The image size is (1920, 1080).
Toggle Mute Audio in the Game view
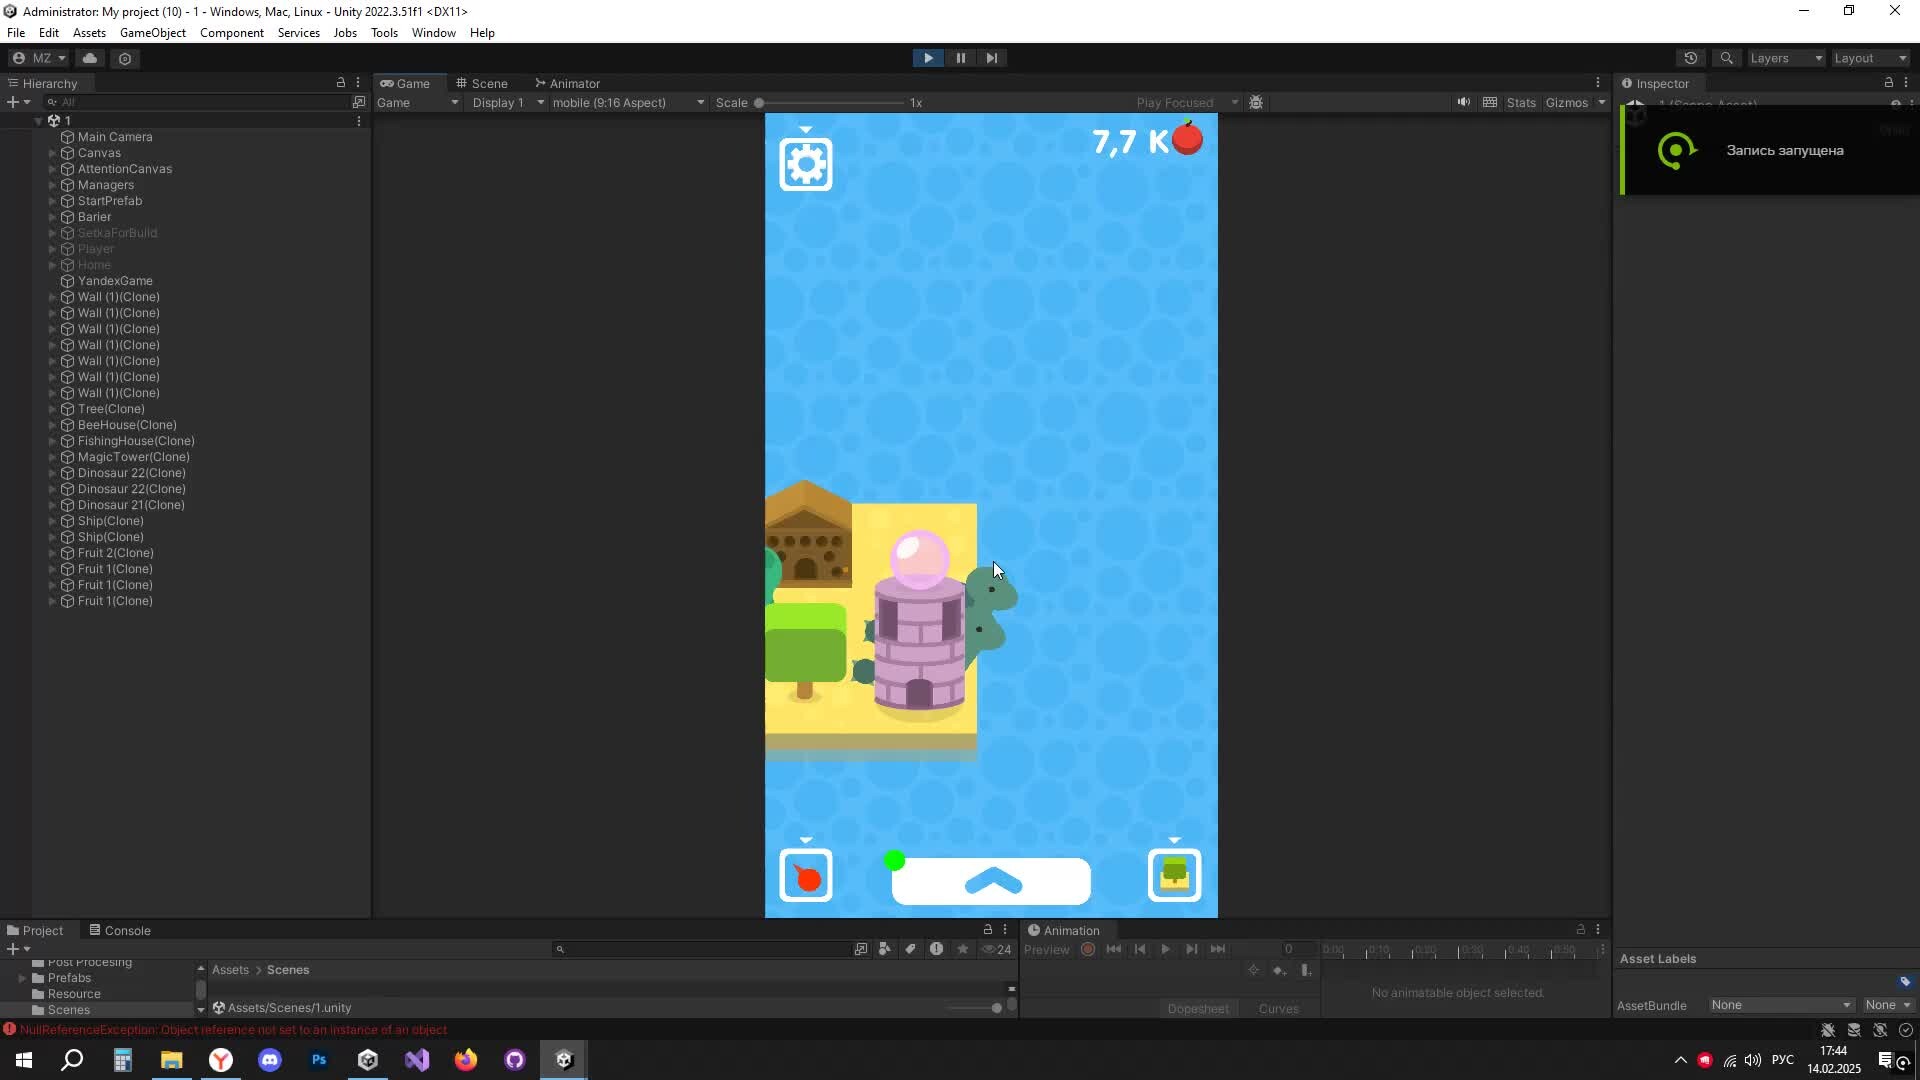1463,102
